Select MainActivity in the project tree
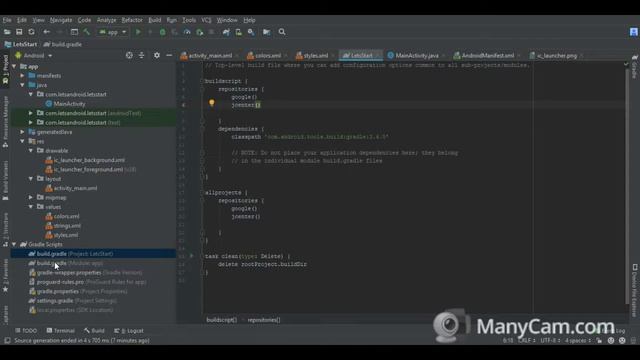640x360 pixels. 69,104
